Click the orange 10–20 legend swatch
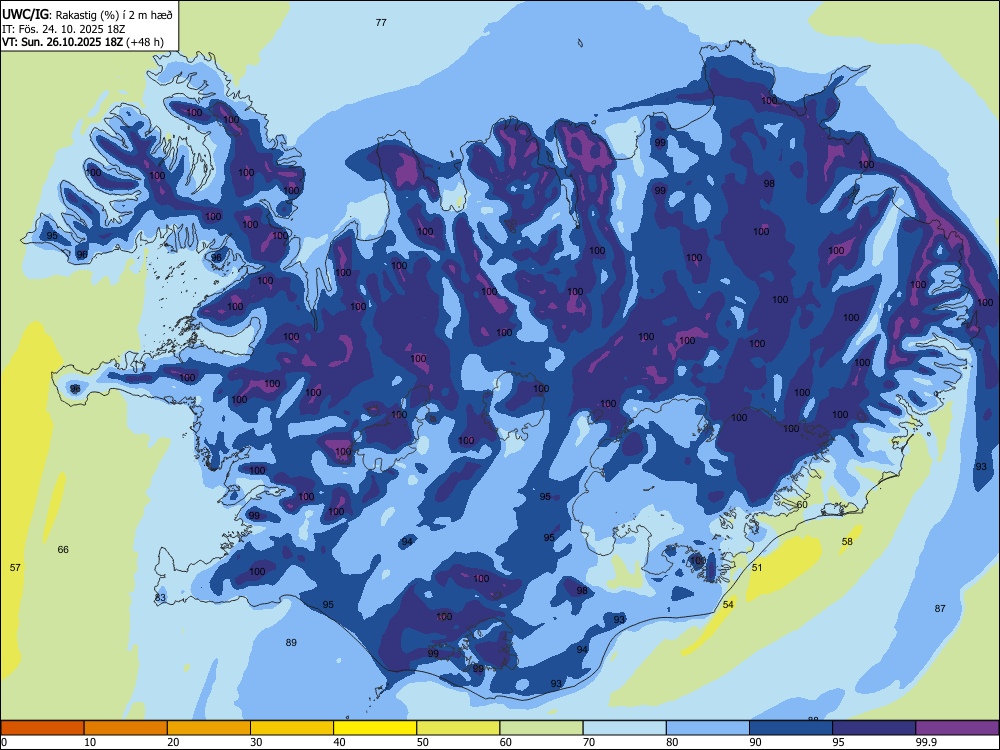 tap(126, 728)
